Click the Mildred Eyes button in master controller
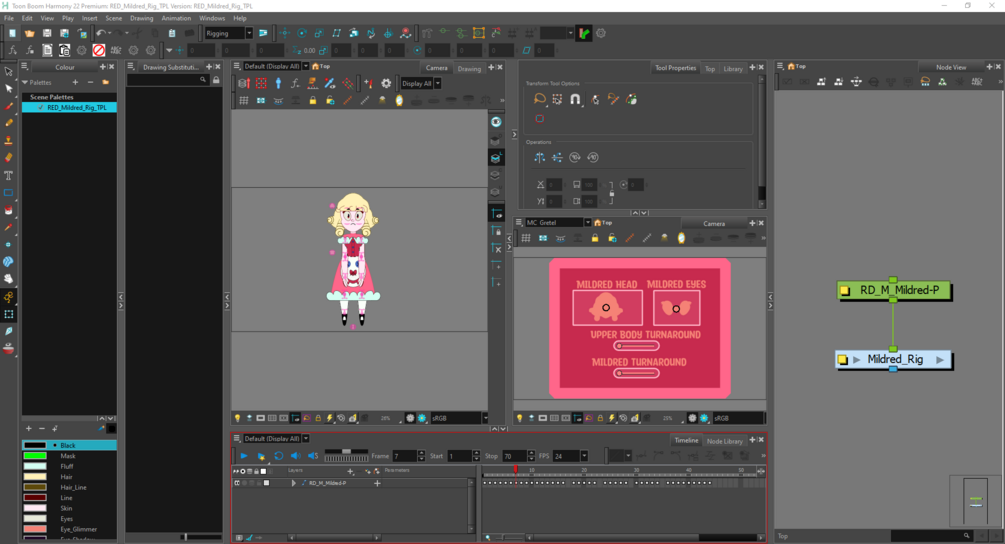1005x544 pixels. coord(676,308)
